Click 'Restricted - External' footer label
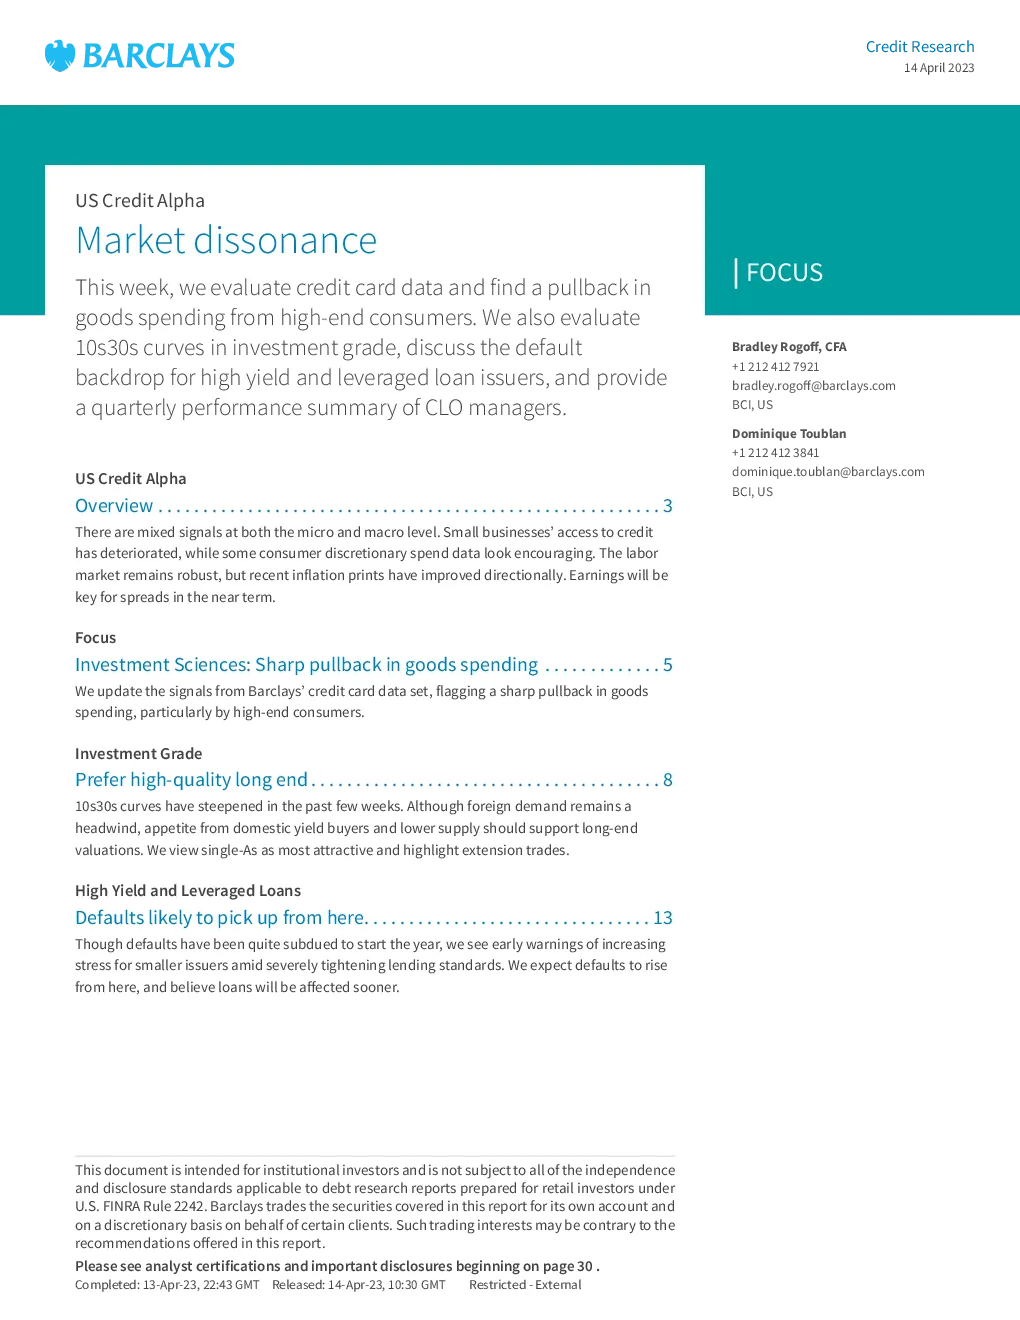This screenshot has width=1020, height=1320. (525, 1285)
